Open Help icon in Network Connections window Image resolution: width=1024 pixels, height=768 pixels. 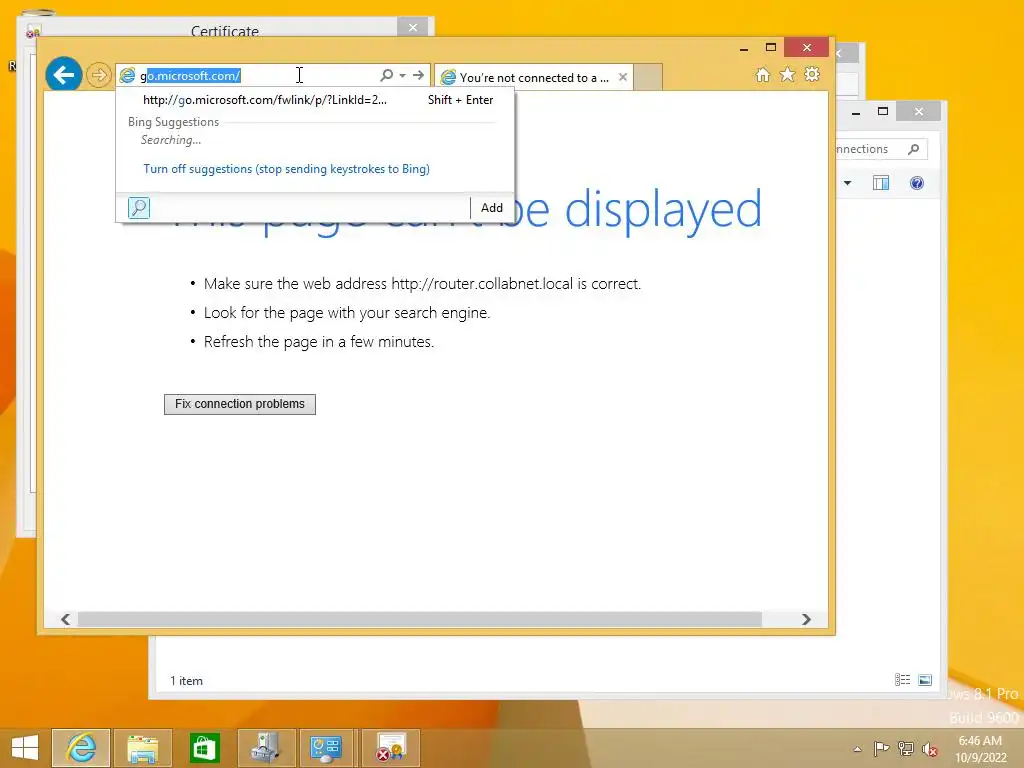click(x=917, y=183)
